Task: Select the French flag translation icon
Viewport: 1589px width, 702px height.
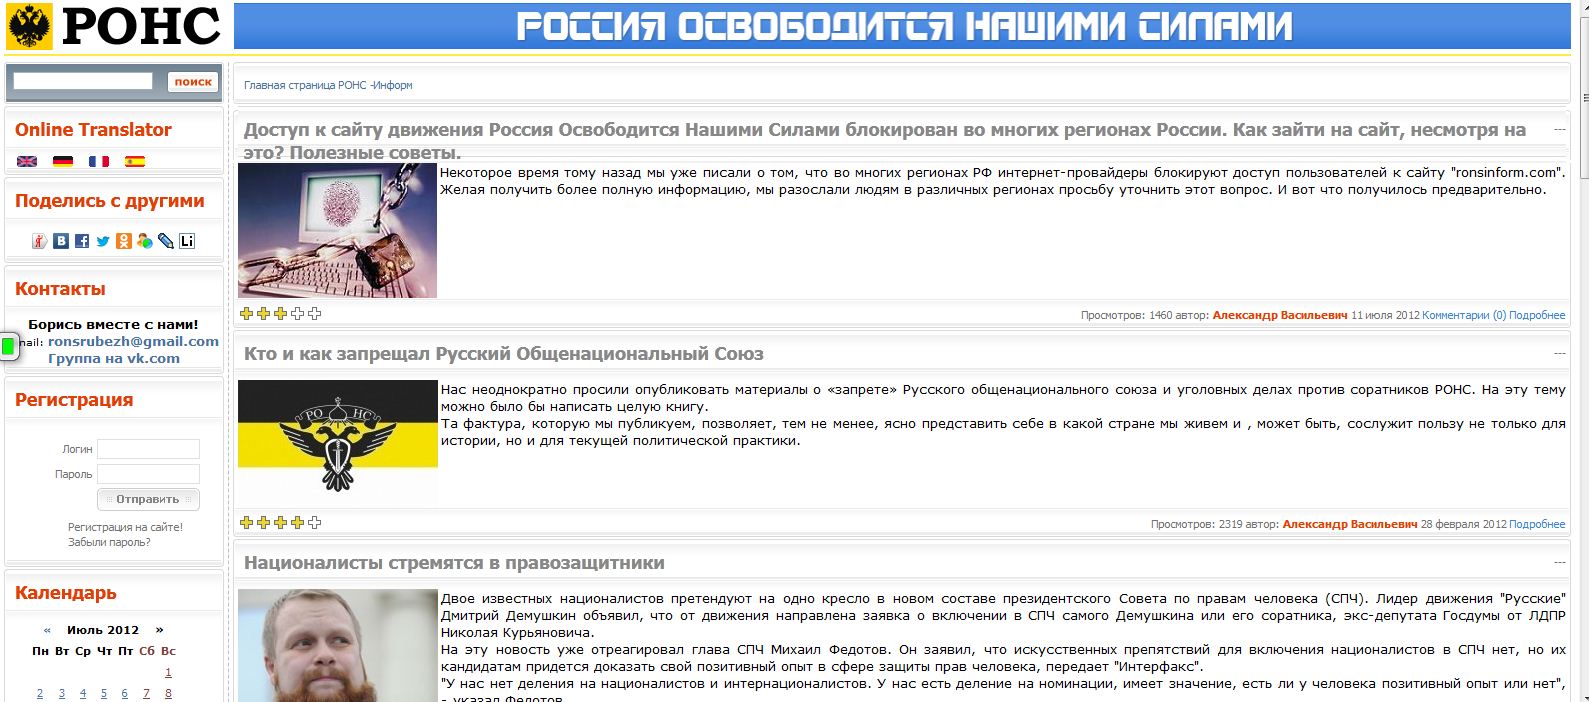Action: coord(99,161)
